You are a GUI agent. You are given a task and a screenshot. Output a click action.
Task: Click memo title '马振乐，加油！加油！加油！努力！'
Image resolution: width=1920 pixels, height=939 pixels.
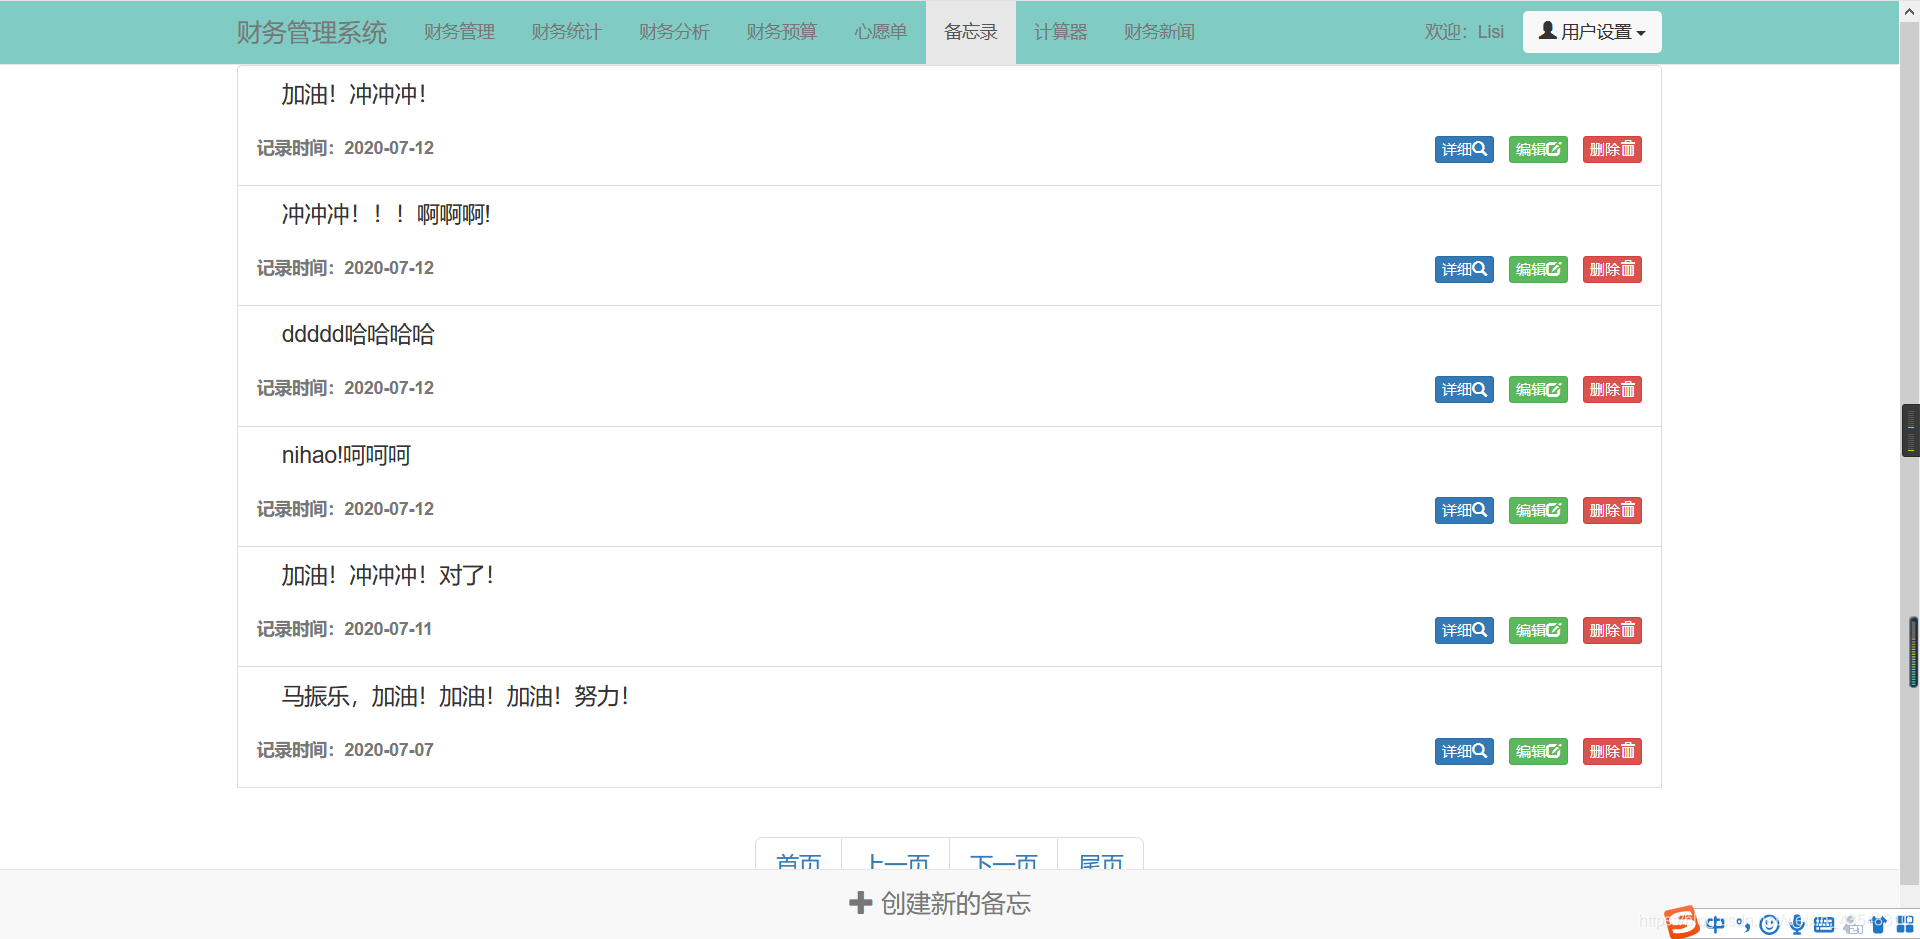[x=456, y=696]
